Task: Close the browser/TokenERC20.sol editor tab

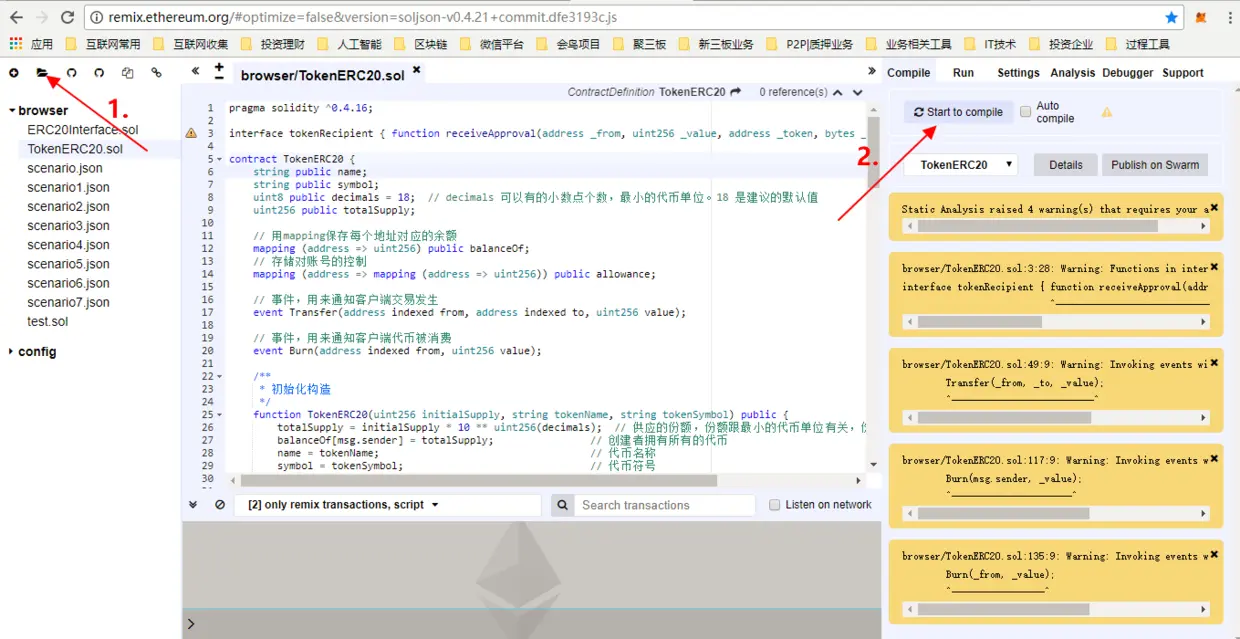Action: [417, 70]
